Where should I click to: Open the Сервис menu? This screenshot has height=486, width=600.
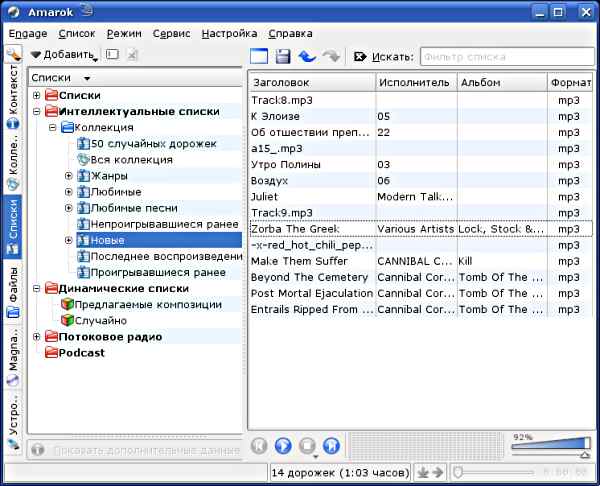[171, 34]
